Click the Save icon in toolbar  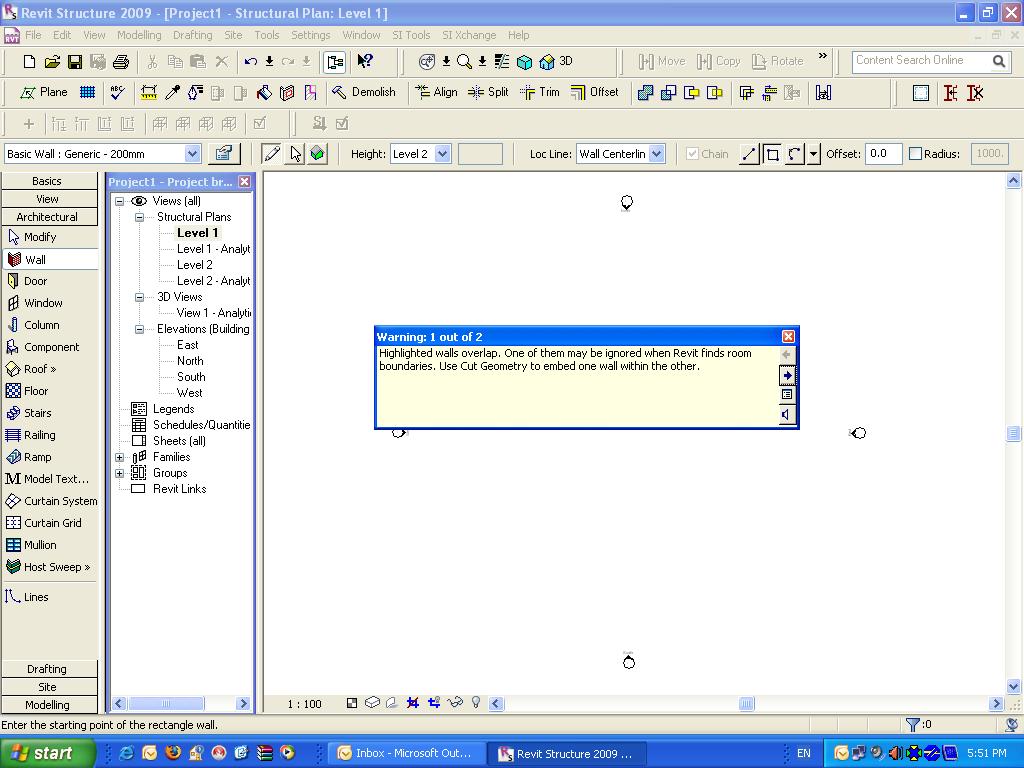[x=75, y=62]
